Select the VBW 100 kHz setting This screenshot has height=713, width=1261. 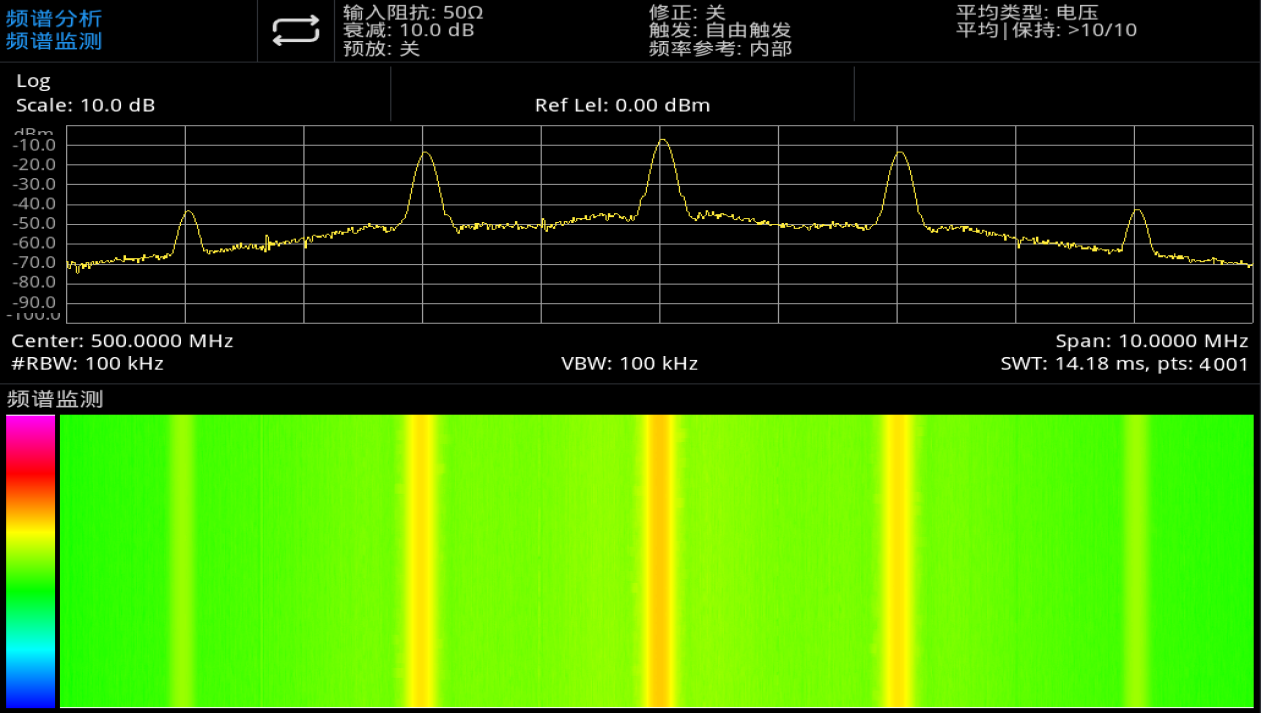point(629,364)
